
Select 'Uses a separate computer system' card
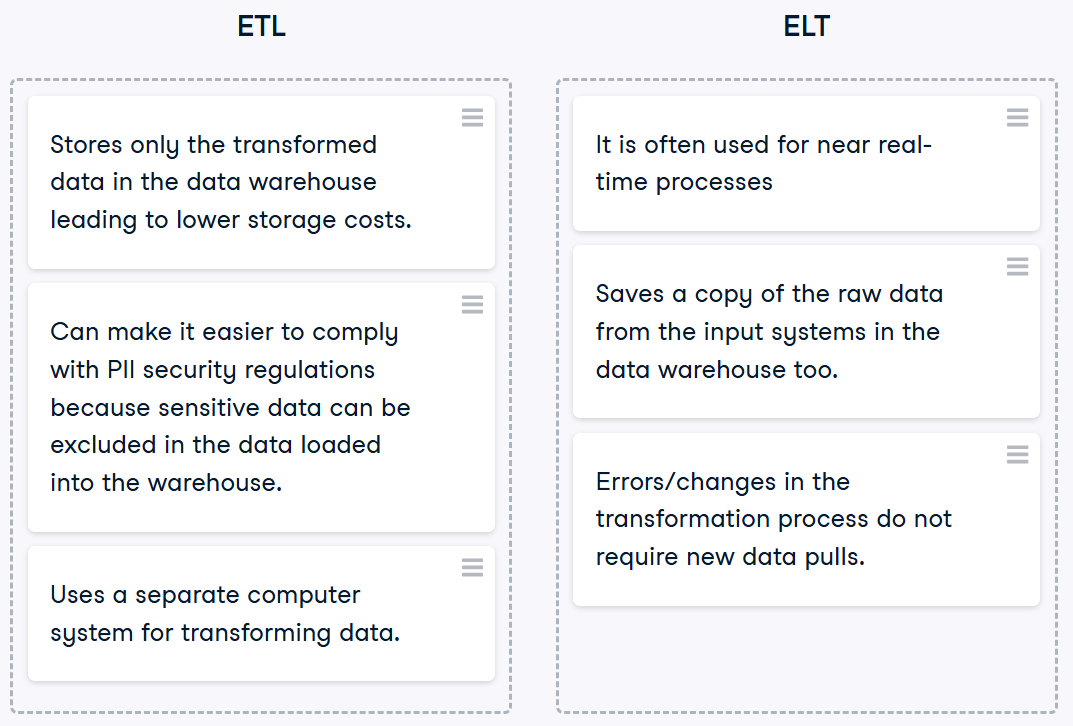pos(261,613)
